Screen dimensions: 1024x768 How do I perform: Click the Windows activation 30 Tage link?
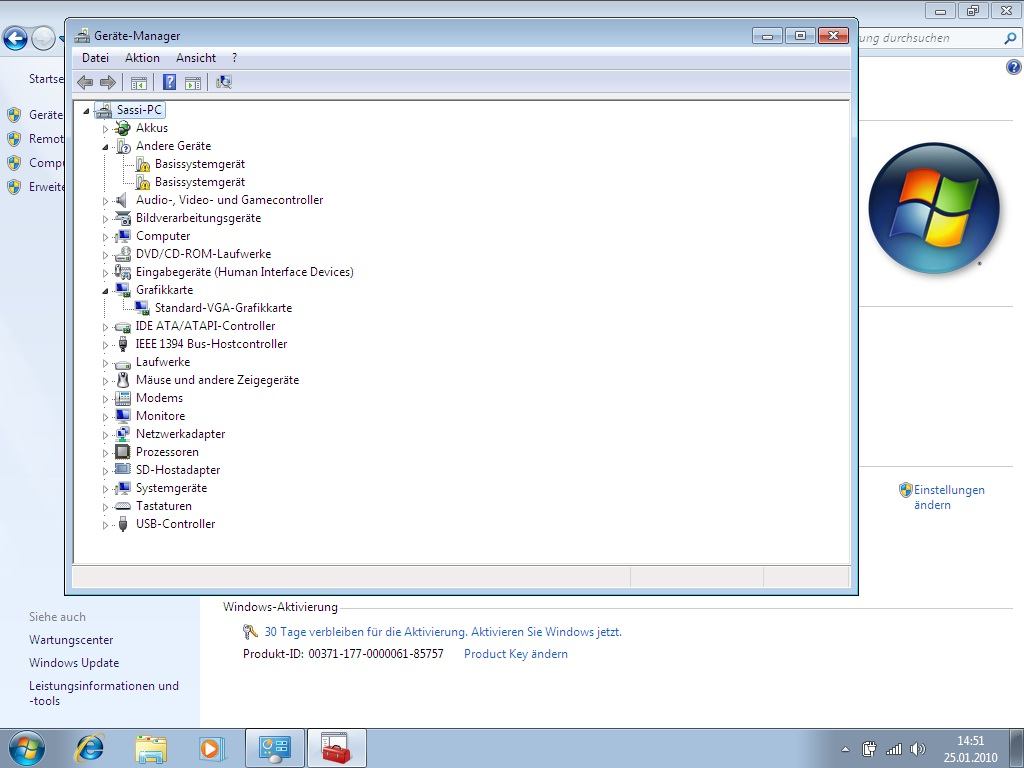[x=443, y=632]
